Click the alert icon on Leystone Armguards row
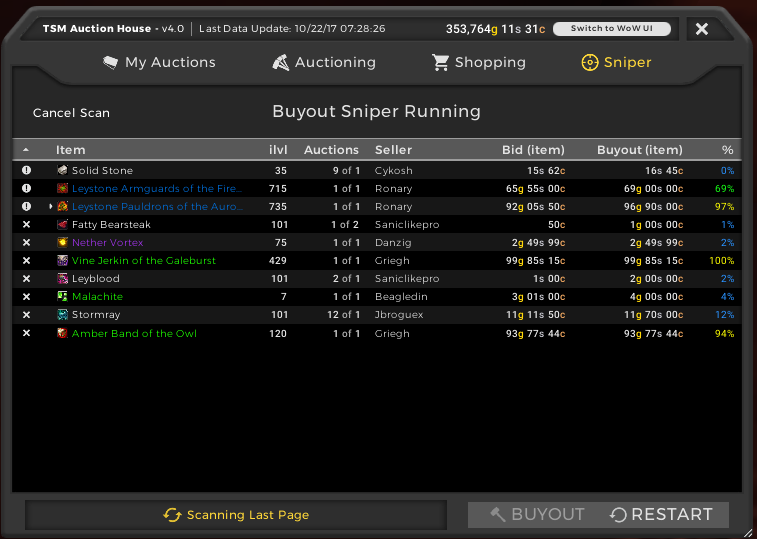Screen dimensions: 757x539 [26, 188]
